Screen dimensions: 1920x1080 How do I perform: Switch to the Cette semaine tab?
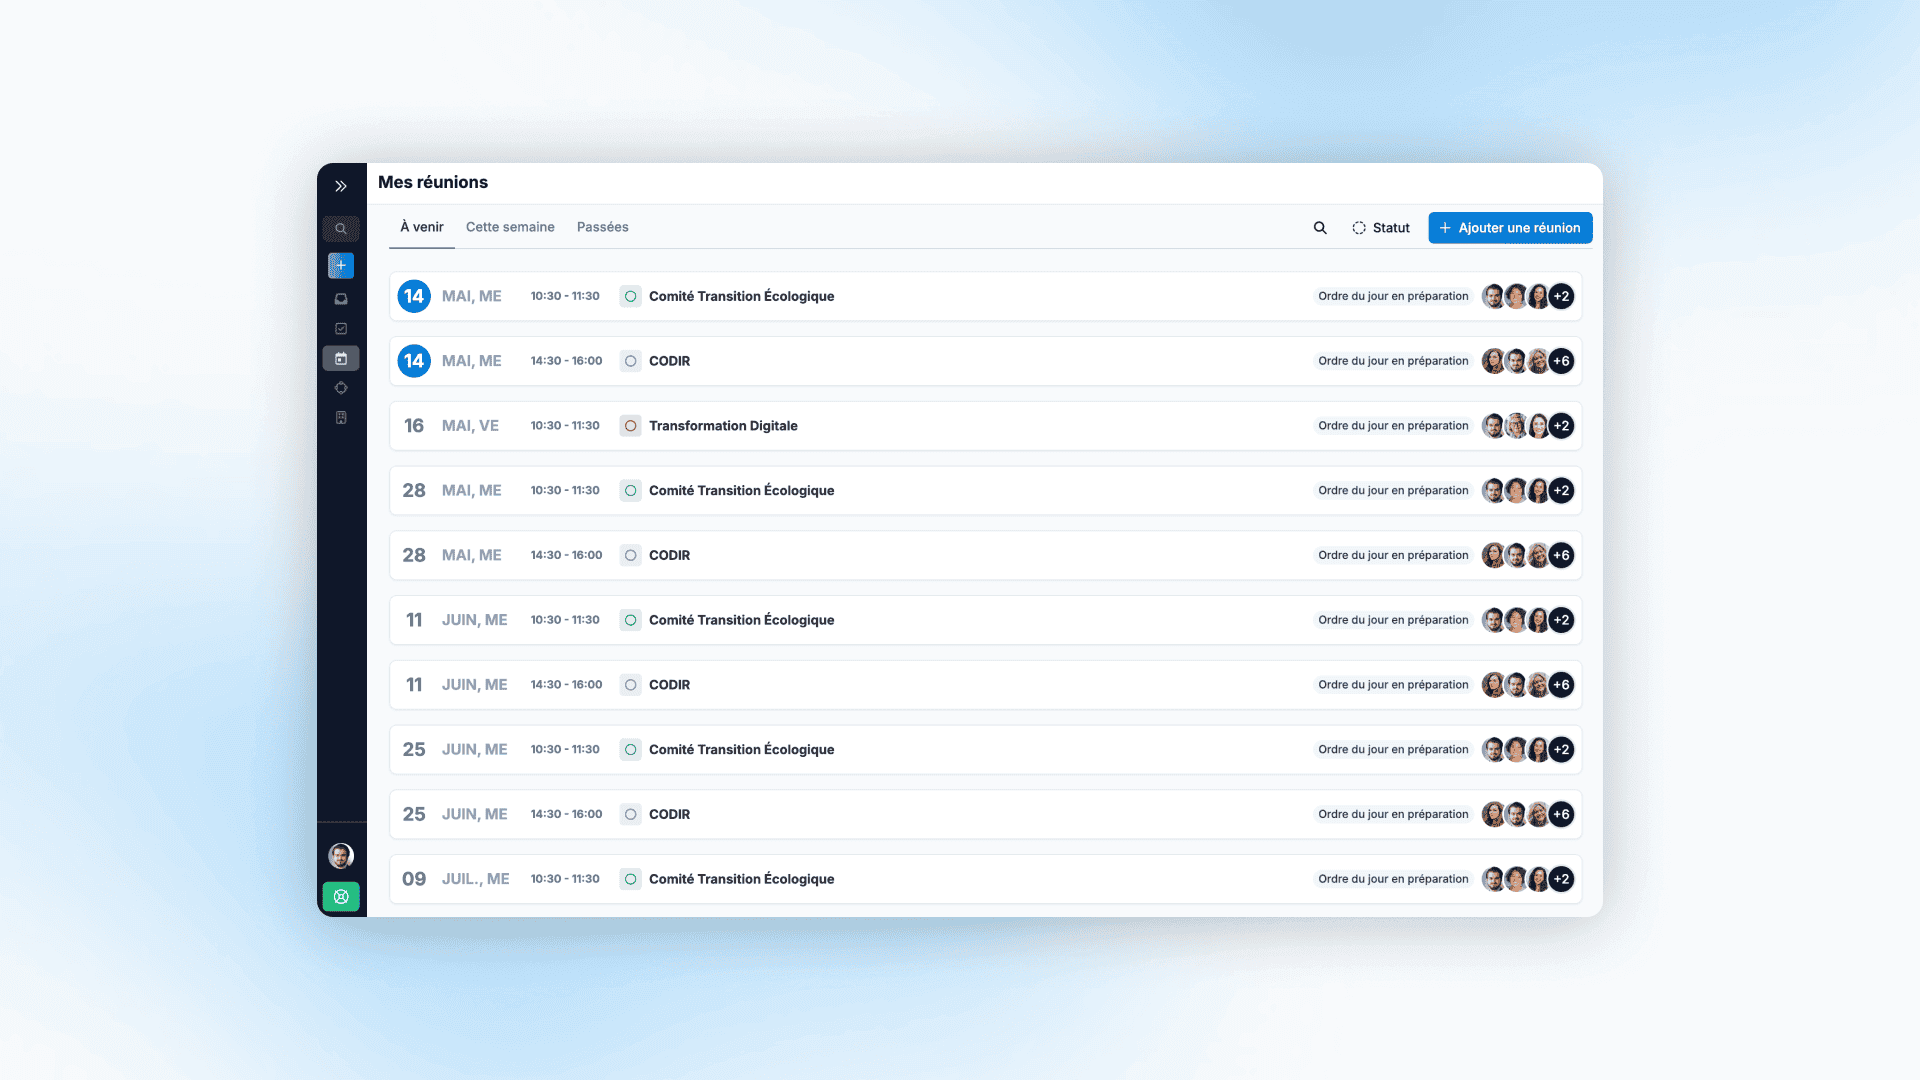(x=510, y=227)
